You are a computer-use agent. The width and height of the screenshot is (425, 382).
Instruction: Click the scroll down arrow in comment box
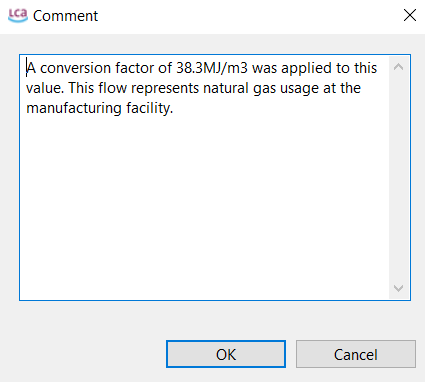(x=398, y=288)
